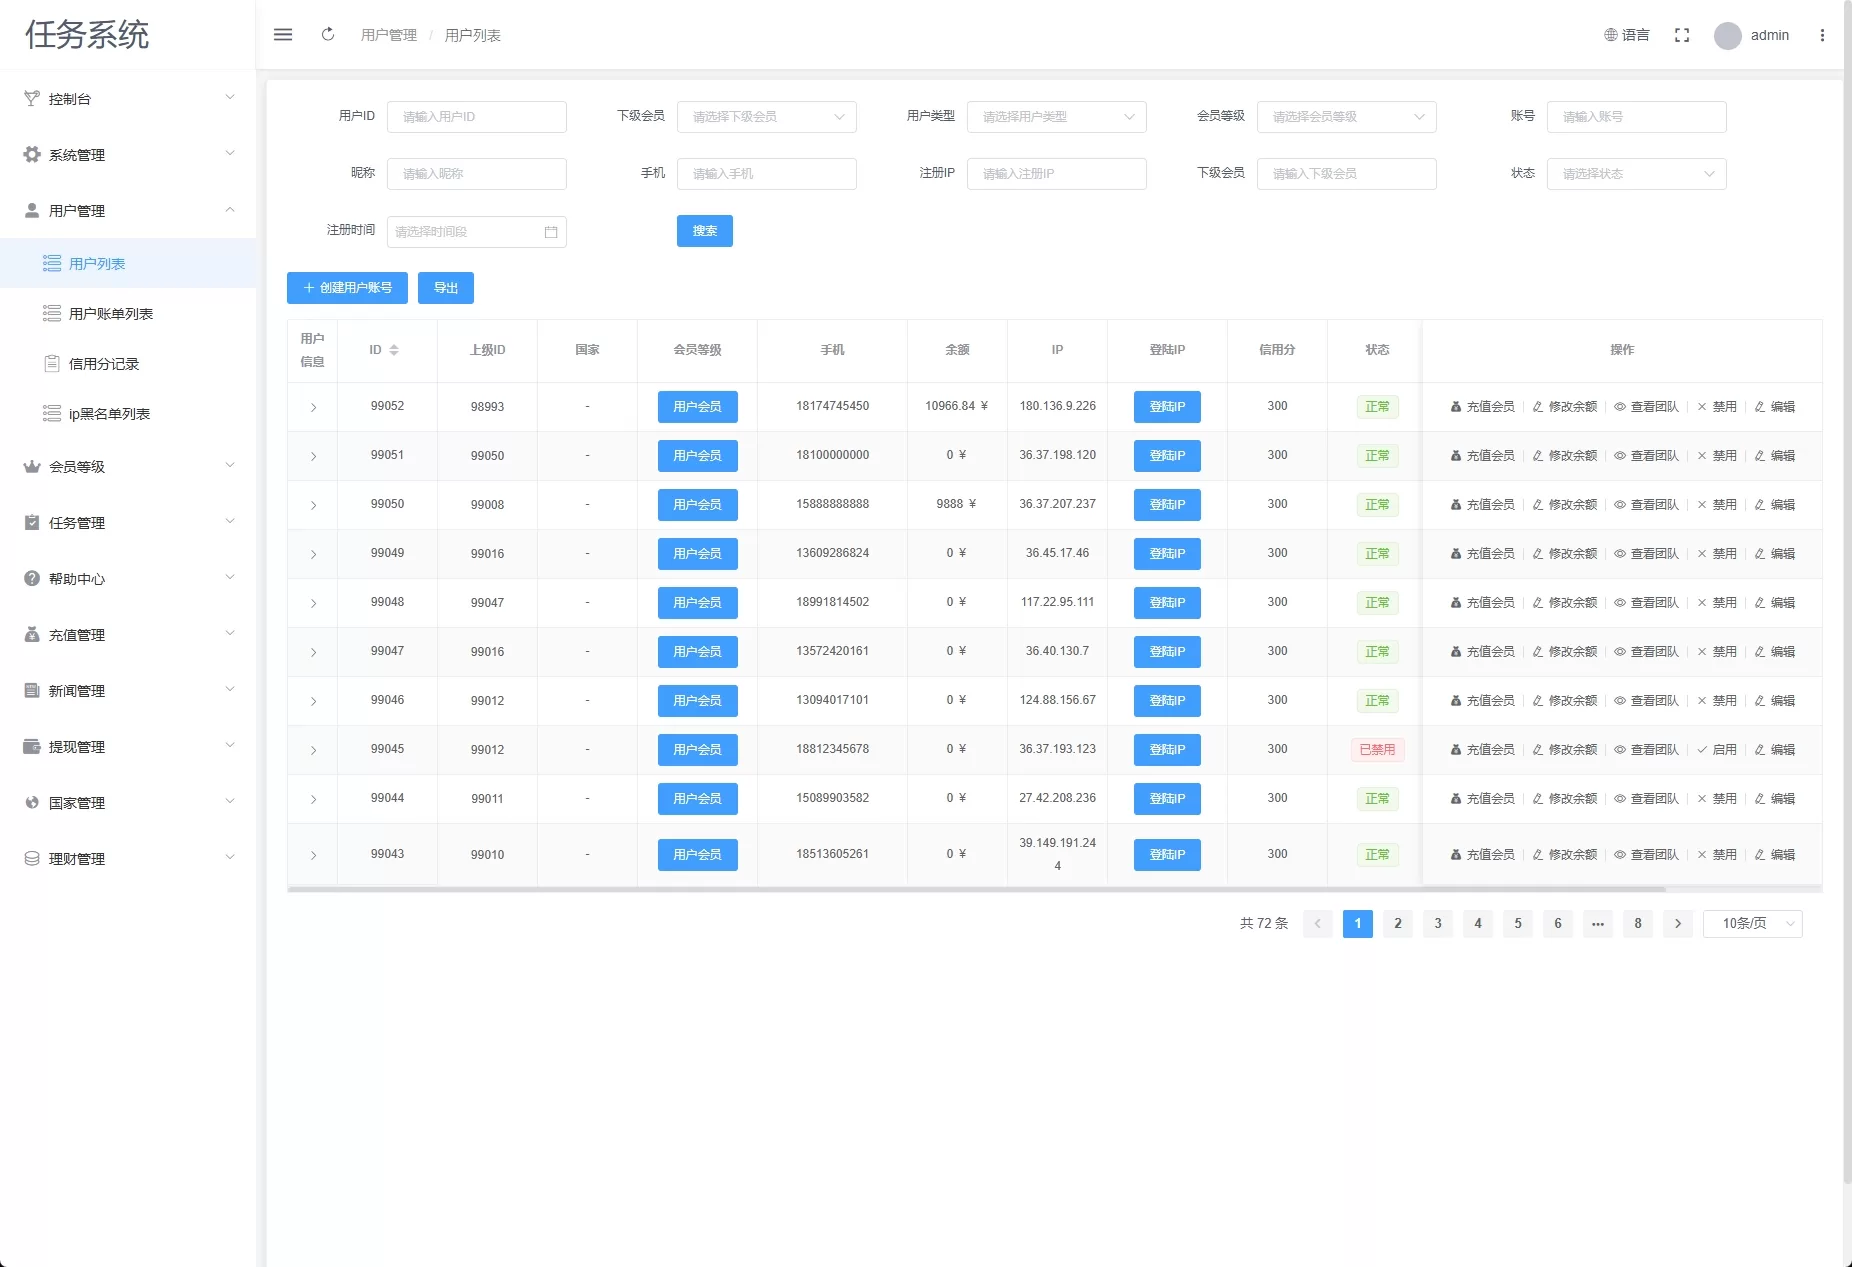This screenshot has width=1852, height=1267.
Task: View team of user 99050
Action: 1646,505
